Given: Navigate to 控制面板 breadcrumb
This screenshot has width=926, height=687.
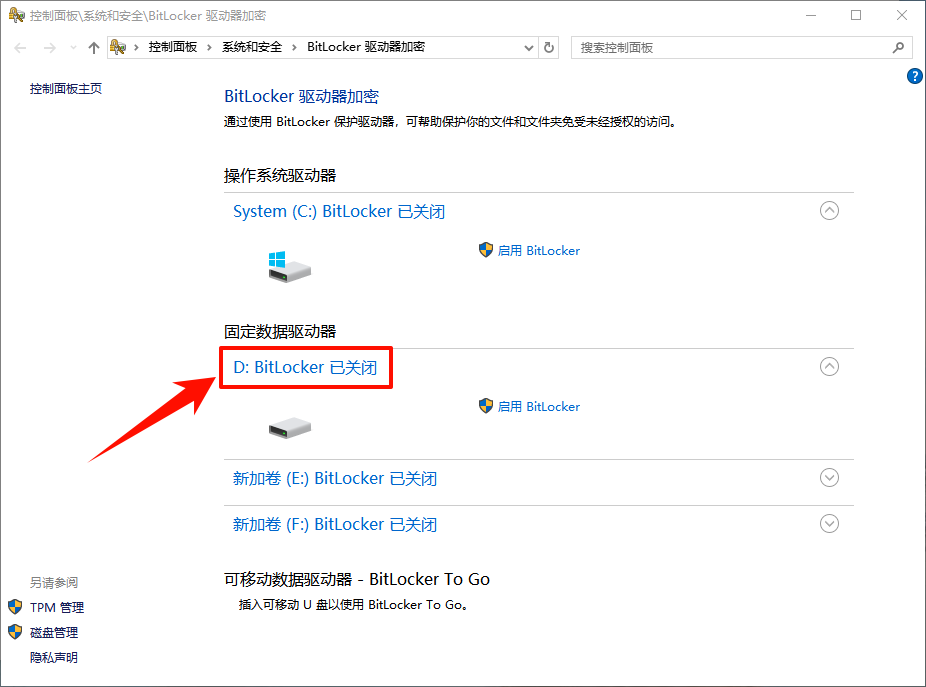Looking at the screenshot, I should pos(172,47).
